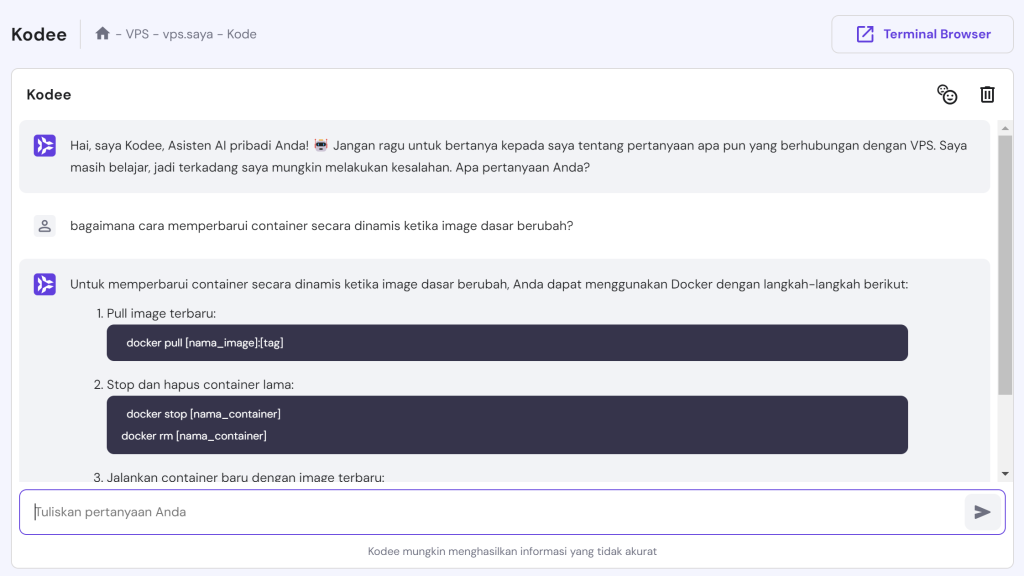Click the delete conversation trash icon
1024x576 pixels.
click(x=987, y=94)
